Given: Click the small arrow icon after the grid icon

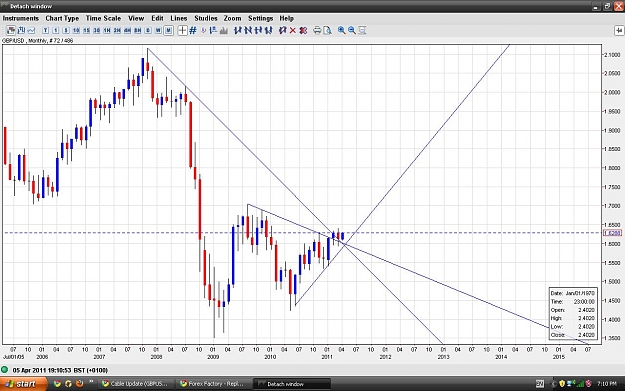Looking at the screenshot, I should click(x=203, y=30).
